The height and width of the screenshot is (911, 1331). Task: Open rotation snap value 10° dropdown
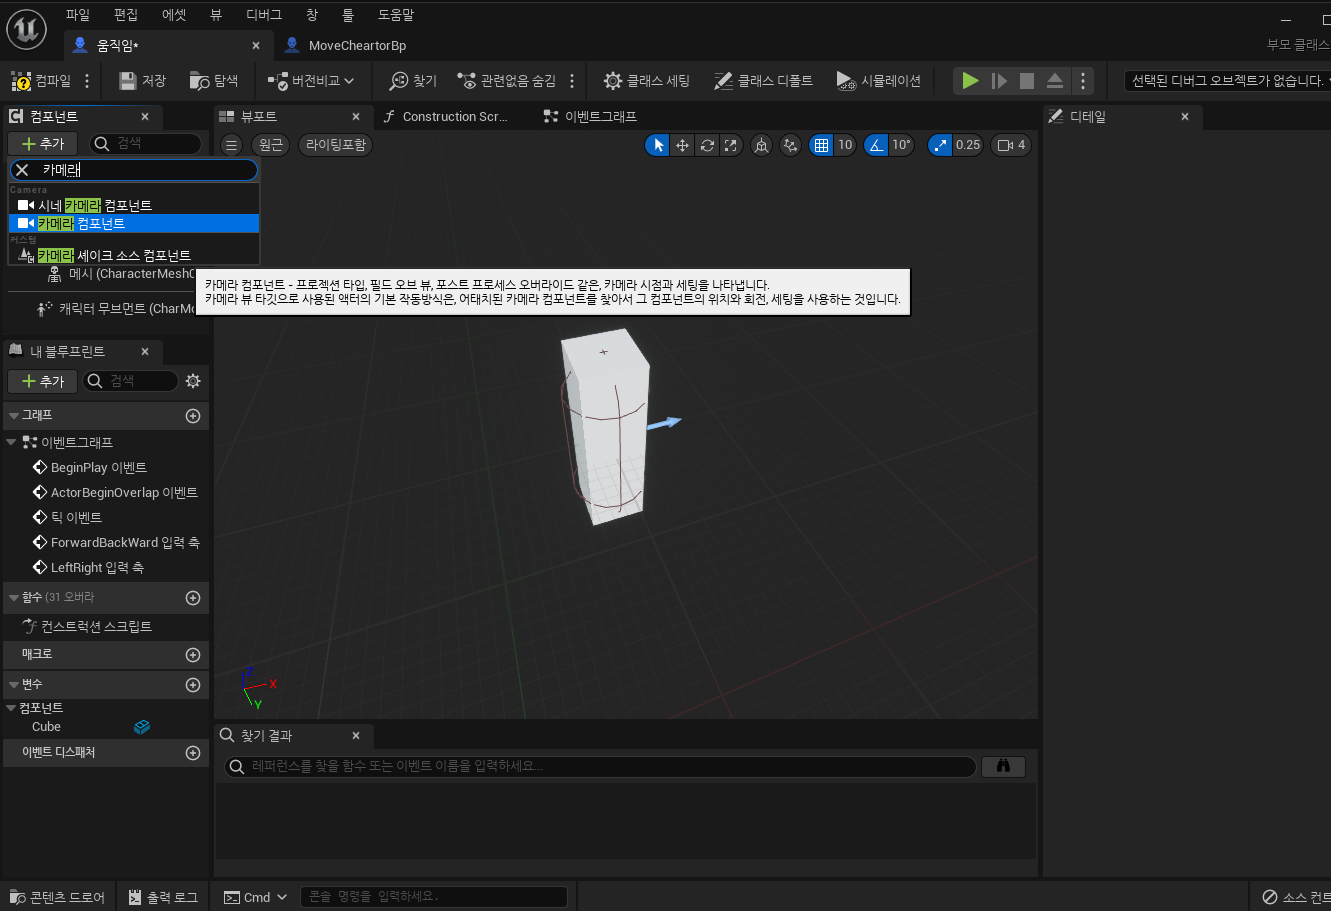coord(902,145)
